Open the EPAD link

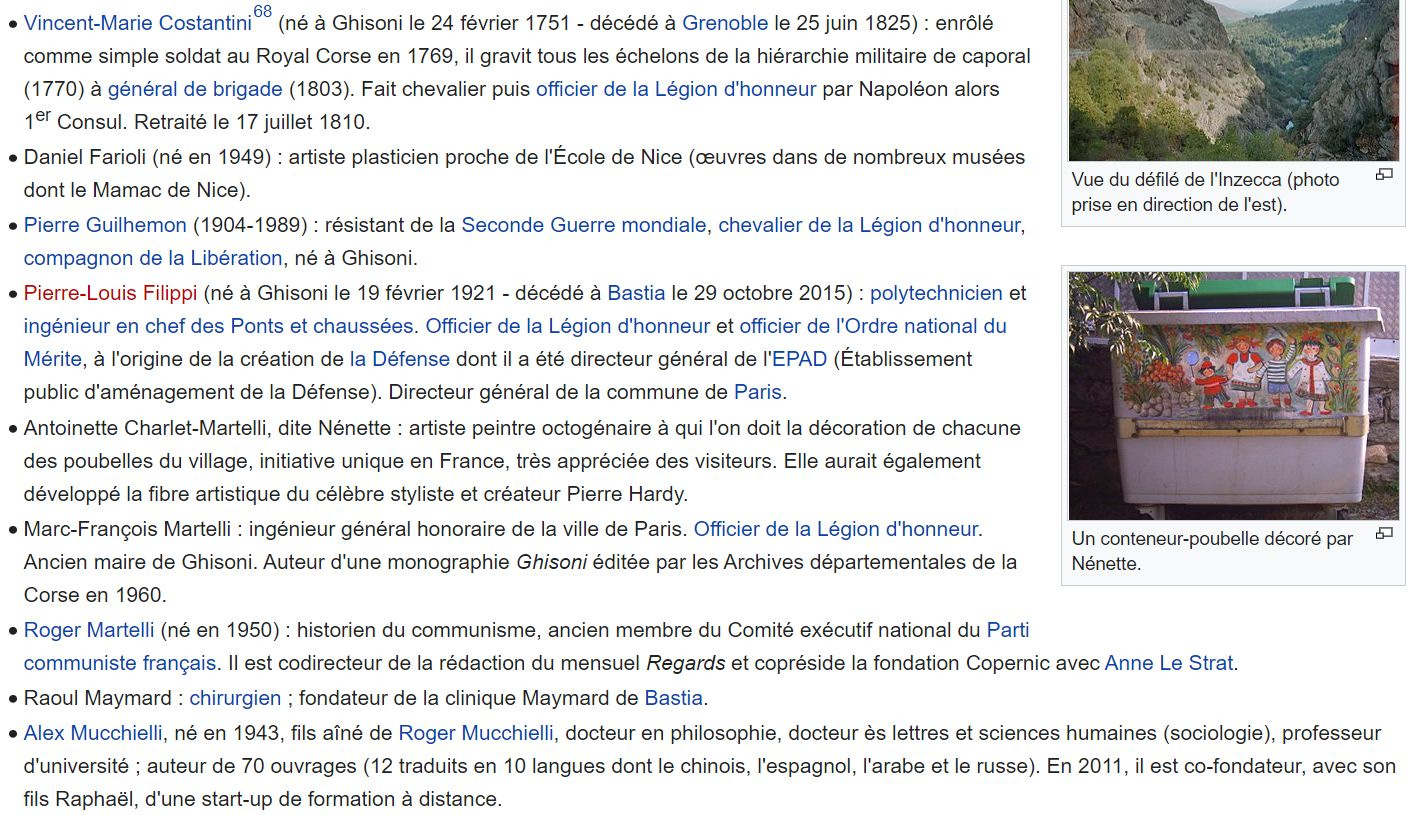799,359
